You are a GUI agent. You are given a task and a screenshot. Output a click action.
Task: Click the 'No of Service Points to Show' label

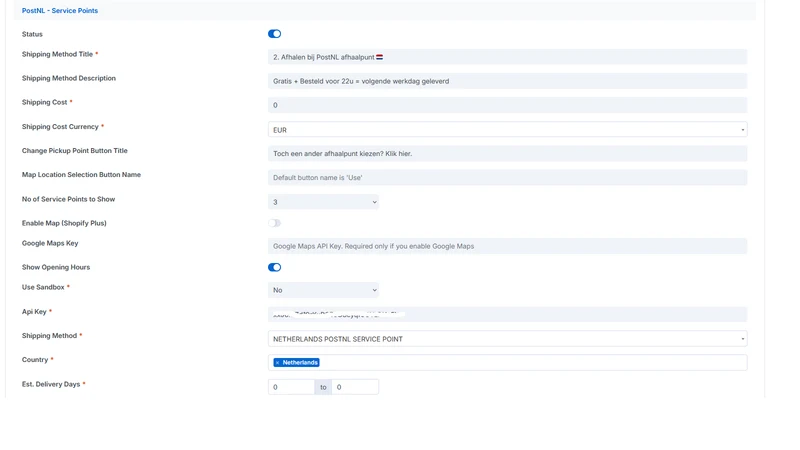pyautogui.click(x=68, y=199)
